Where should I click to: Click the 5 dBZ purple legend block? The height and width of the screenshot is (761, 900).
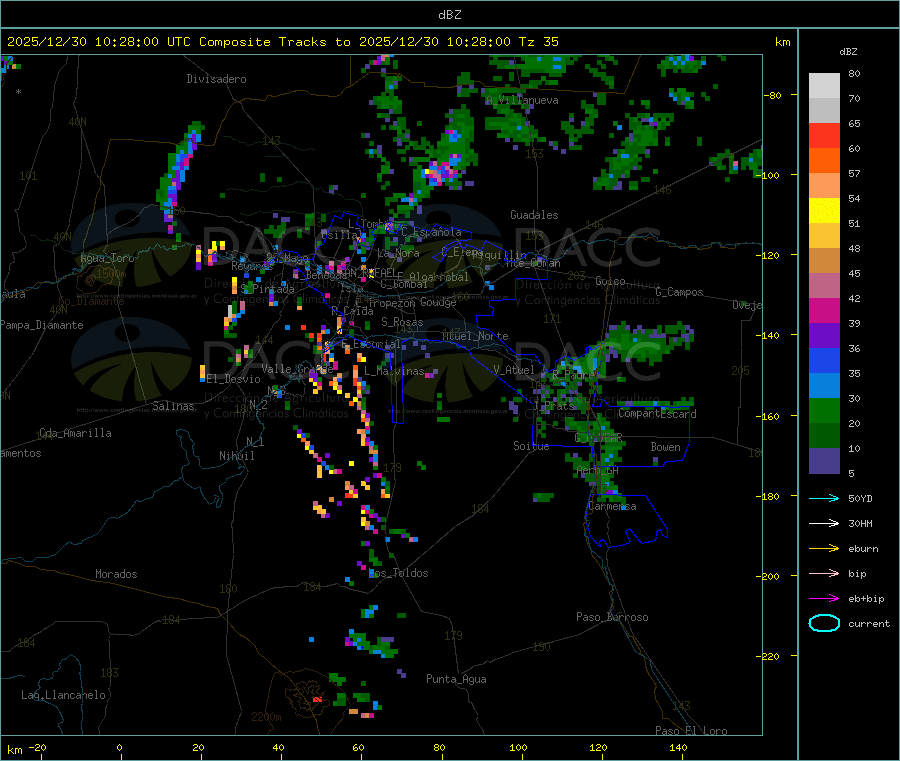click(x=824, y=461)
